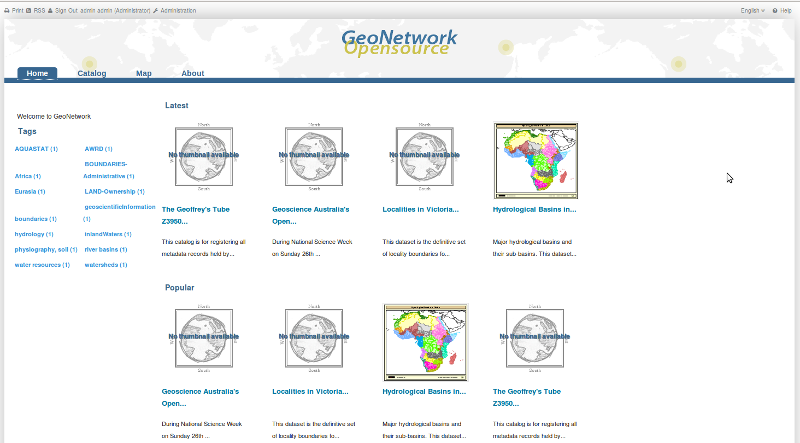Filter by the hydrology tag
The height and width of the screenshot is (443, 800).
[34, 234]
